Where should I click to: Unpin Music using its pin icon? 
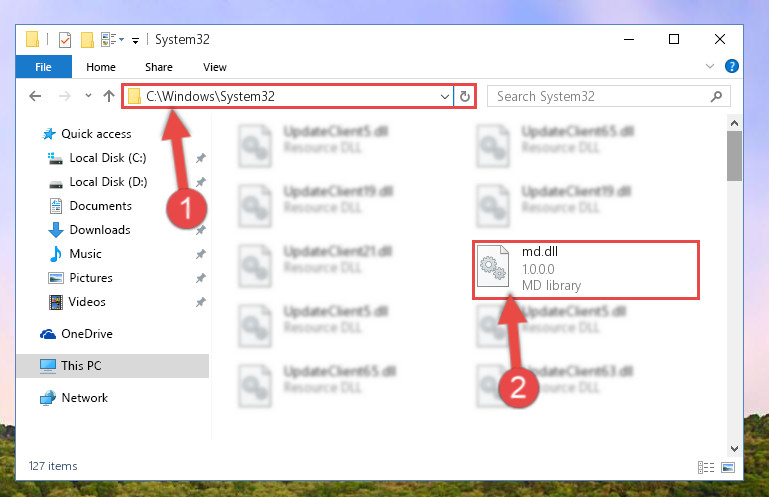201,254
